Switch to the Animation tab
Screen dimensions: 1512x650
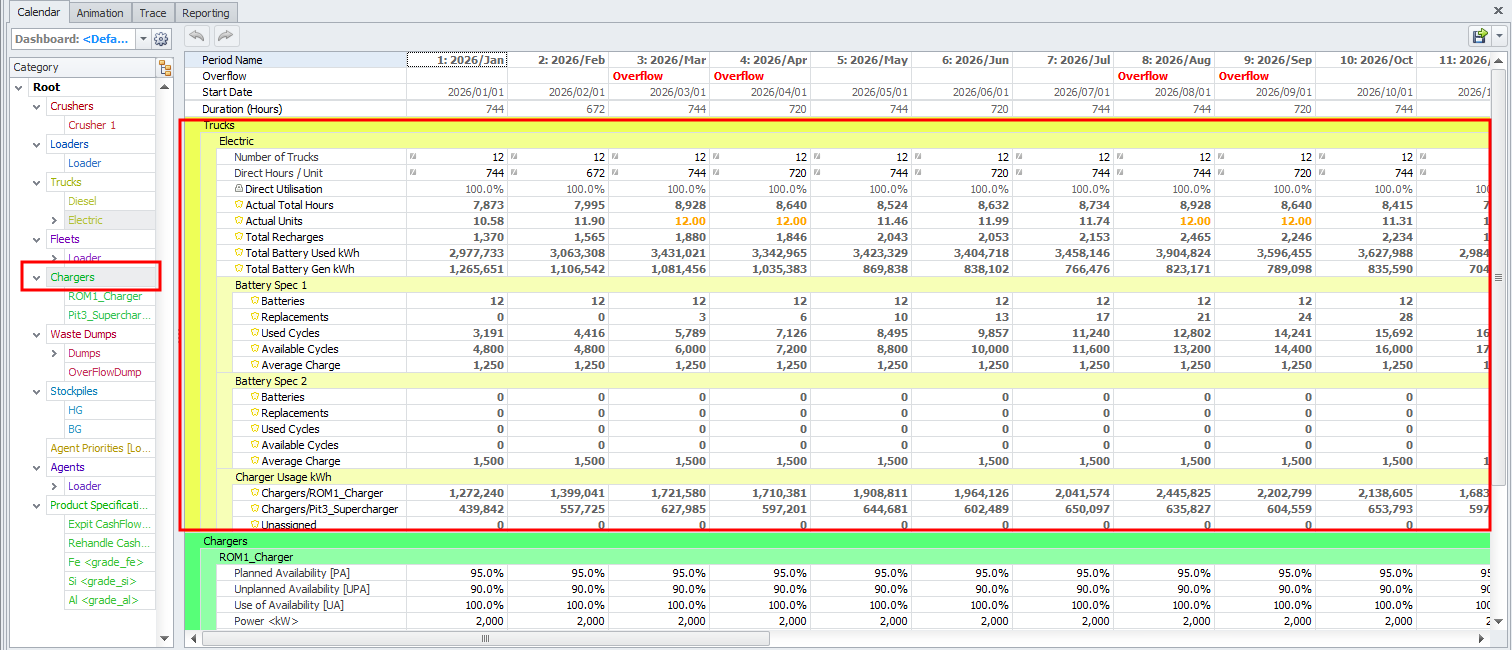tap(100, 13)
